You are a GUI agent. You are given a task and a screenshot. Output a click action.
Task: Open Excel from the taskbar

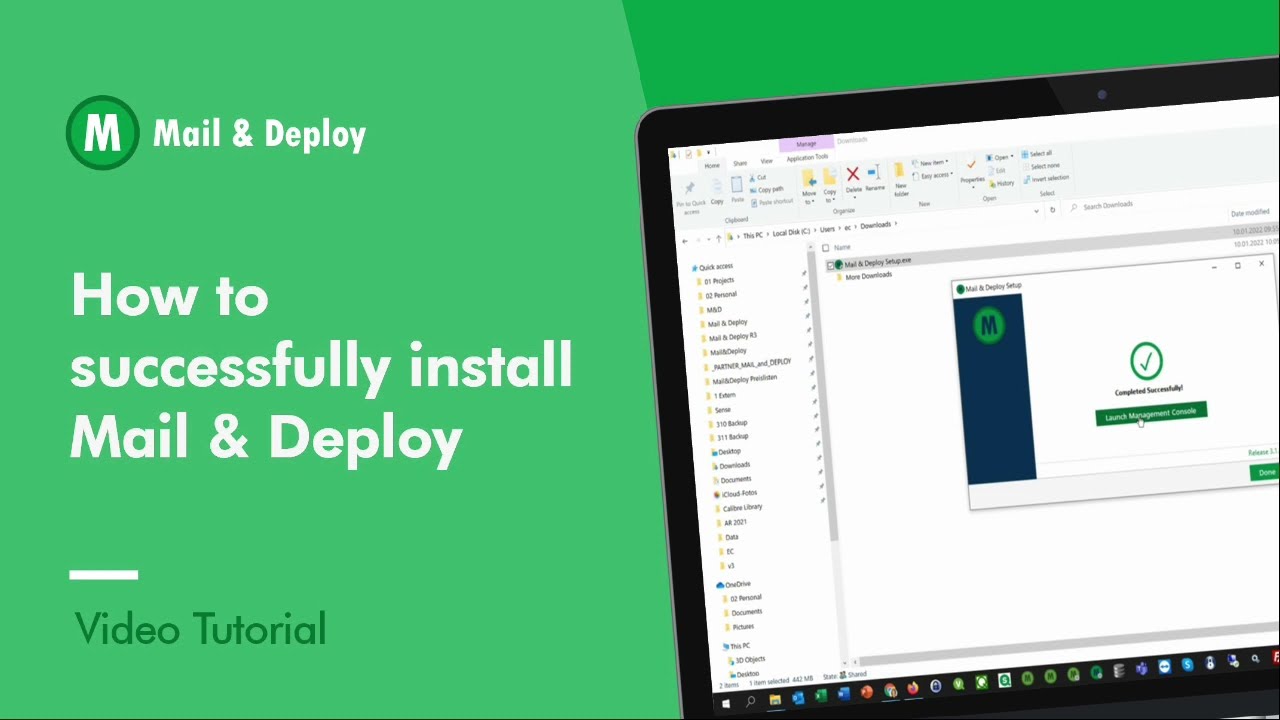[x=820, y=695]
